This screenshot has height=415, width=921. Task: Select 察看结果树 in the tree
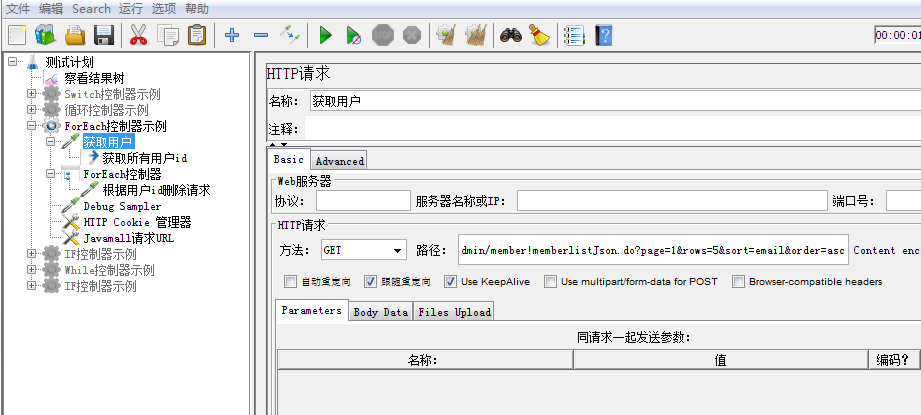tap(94, 78)
